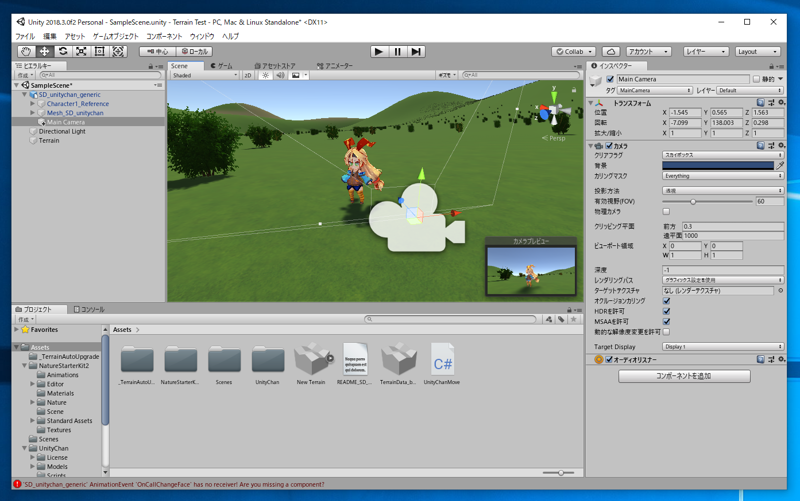This screenshot has width=800, height=501.
Task: Select the UnityChanMove C# script asset
Action: (x=442, y=364)
